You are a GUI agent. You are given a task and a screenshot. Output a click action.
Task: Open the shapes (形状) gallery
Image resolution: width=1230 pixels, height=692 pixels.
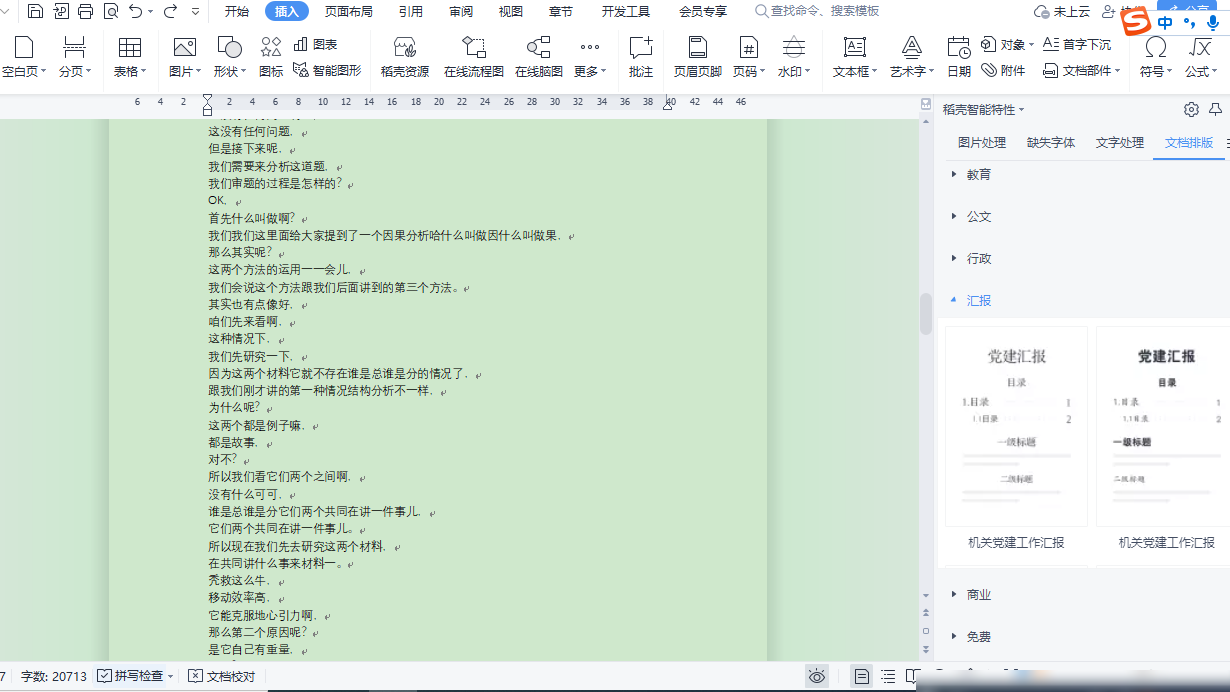click(229, 56)
